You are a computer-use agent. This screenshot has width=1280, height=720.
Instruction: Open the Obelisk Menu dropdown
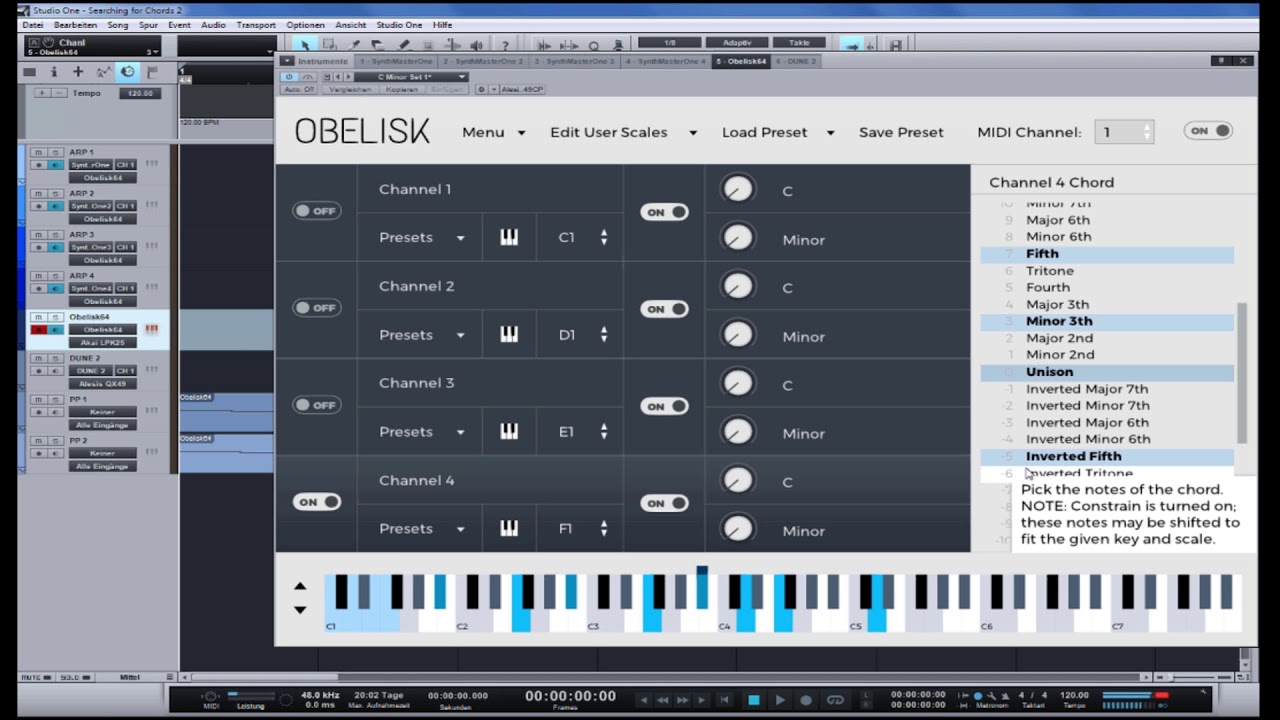pyautogui.click(x=493, y=132)
